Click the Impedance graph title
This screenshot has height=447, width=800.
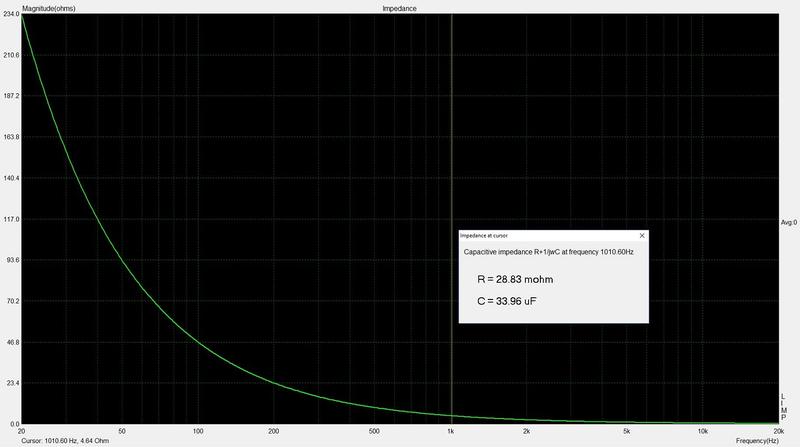click(399, 9)
